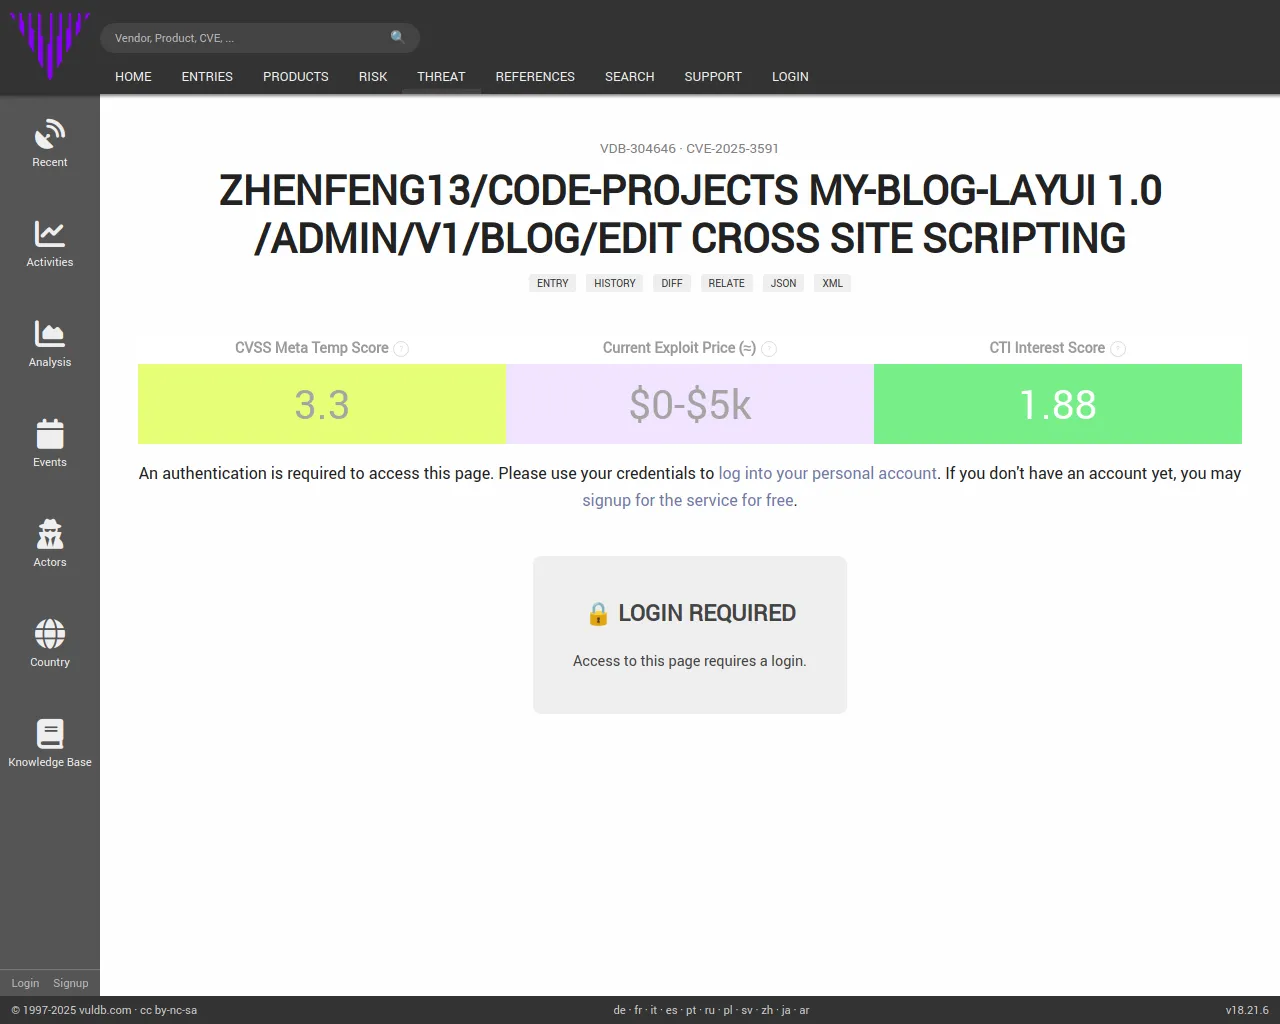Image resolution: width=1280 pixels, height=1024 pixels.
Task: Switch to the HISTORY tab
Action: 615,283
